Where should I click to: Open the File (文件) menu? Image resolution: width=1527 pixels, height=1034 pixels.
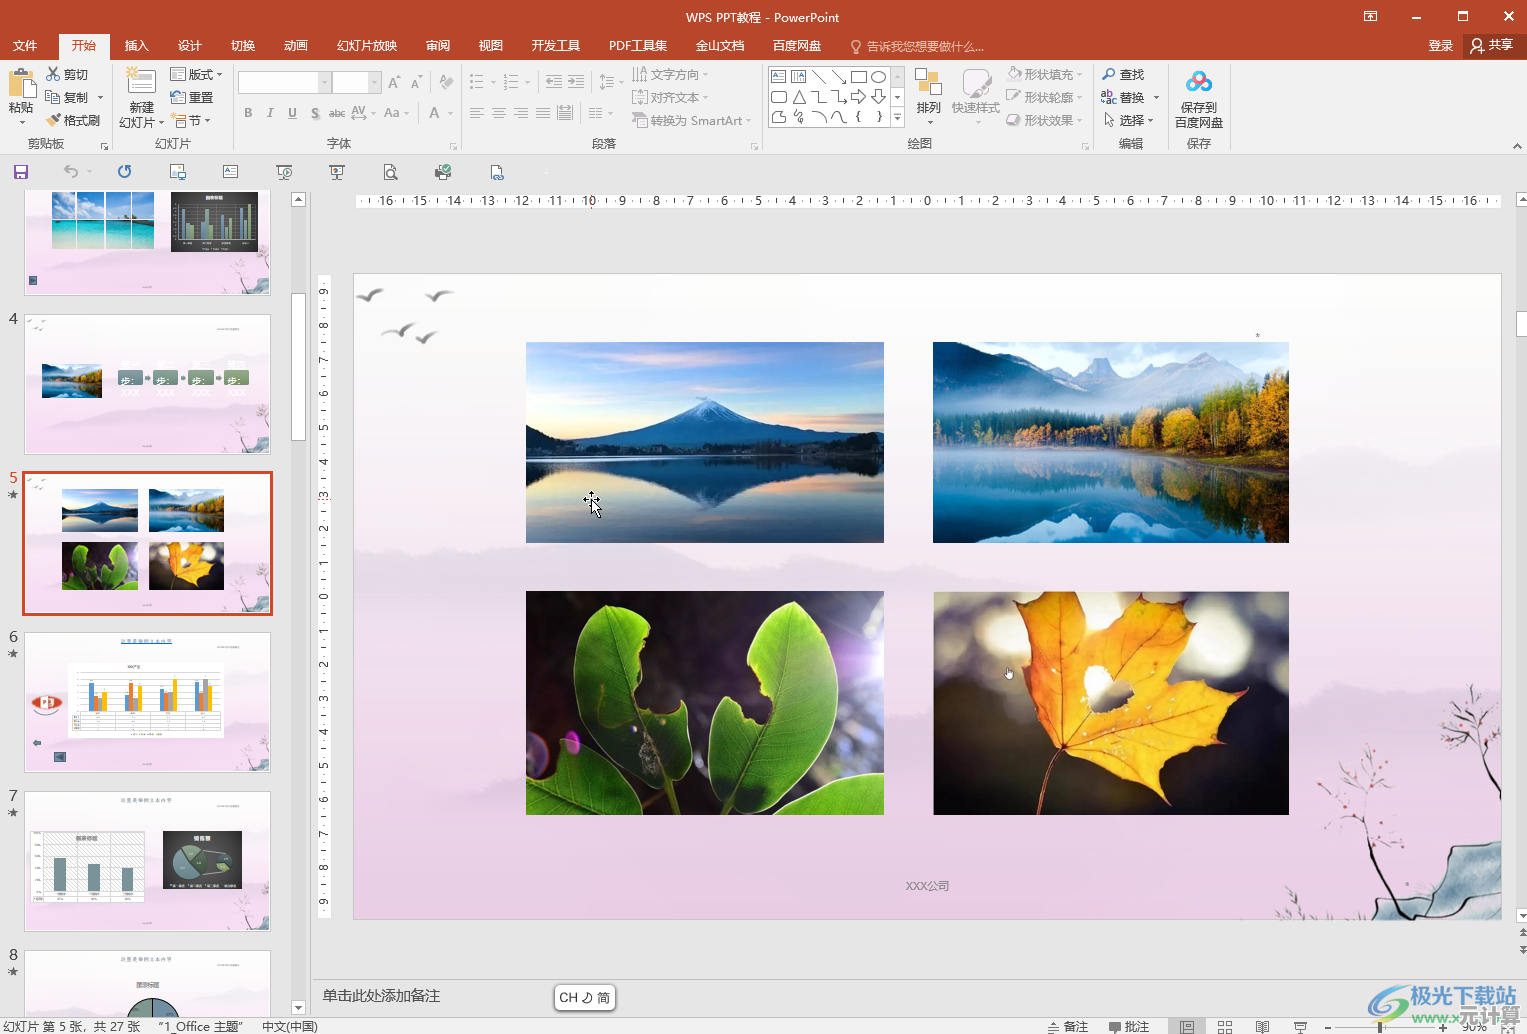pyautogui.click(x=25, y=45)
